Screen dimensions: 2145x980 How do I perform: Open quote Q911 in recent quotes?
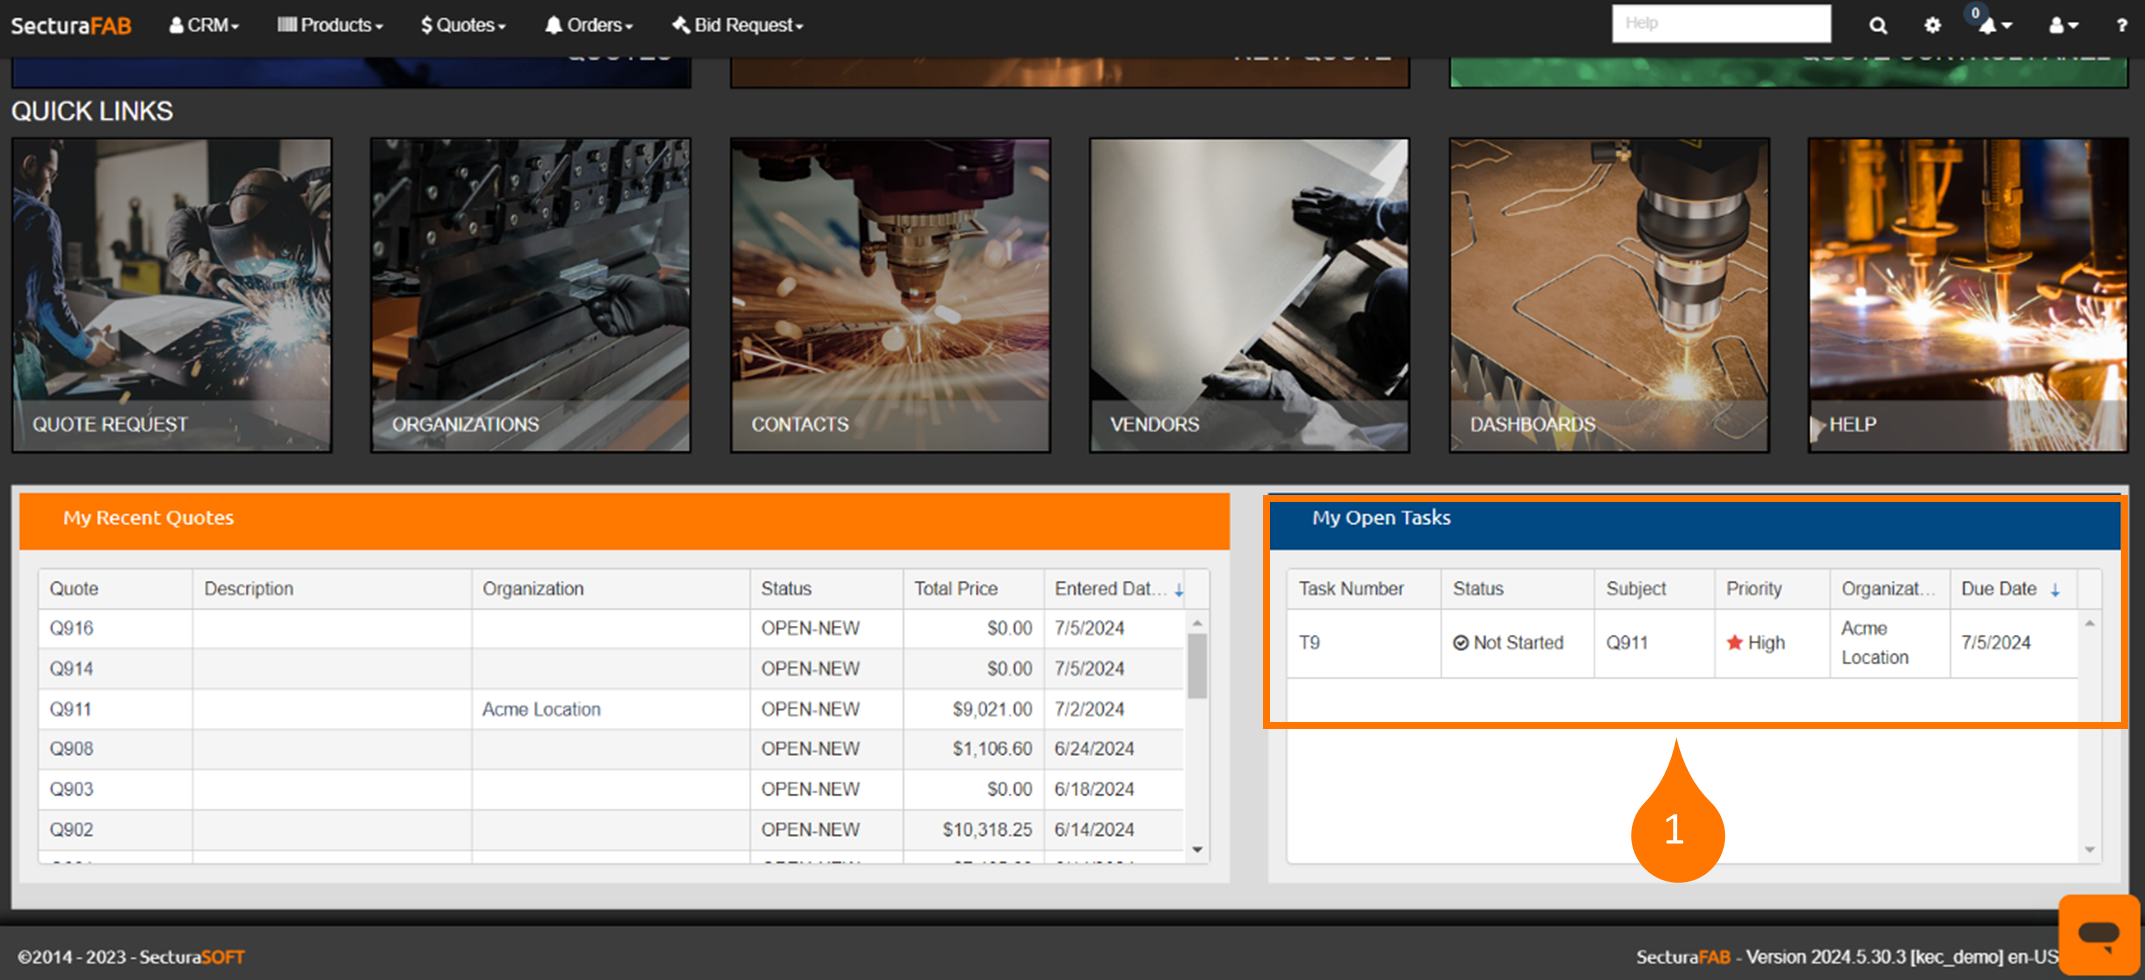click(x=71, y=709)
